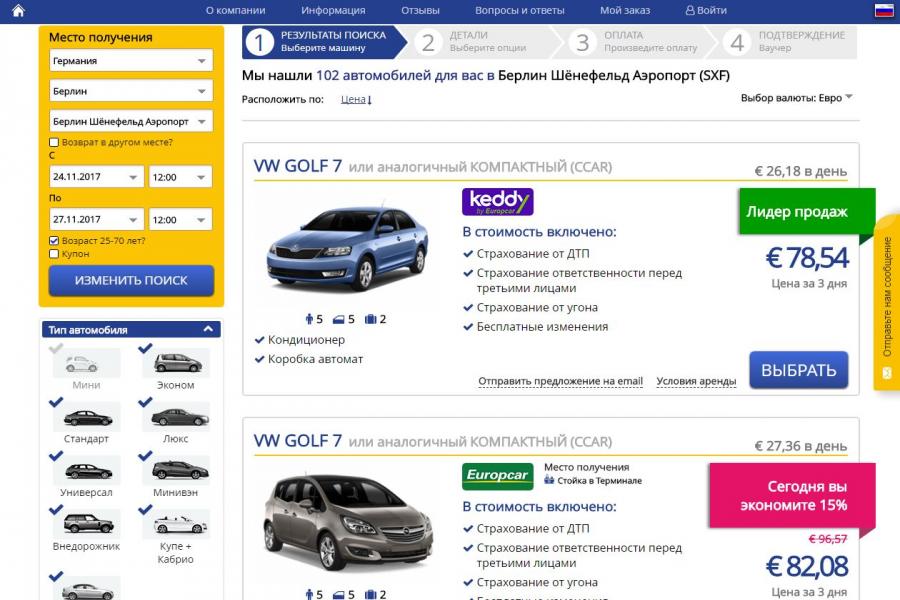Select the Эконом car type icon
This screenshot has width=900, height=600.
click(x=177, y=363)
